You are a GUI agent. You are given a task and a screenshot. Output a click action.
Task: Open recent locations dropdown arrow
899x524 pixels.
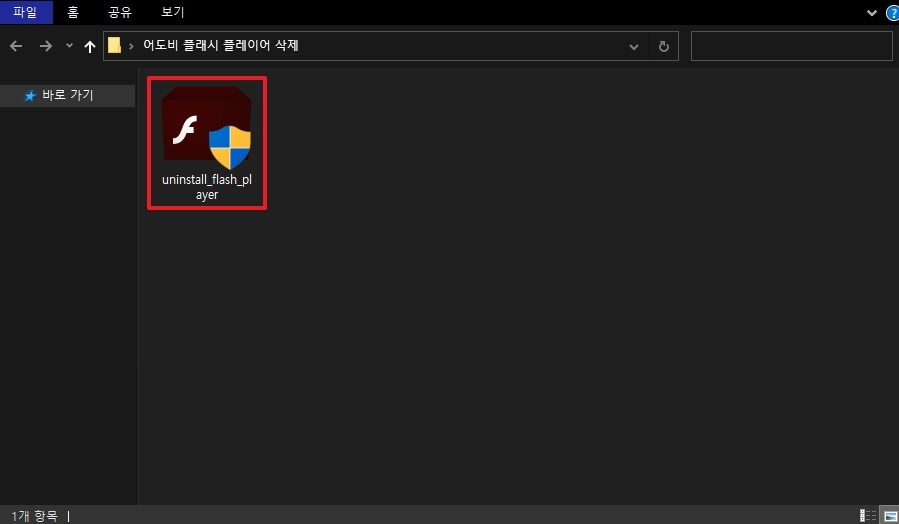[x=69, y=45]
